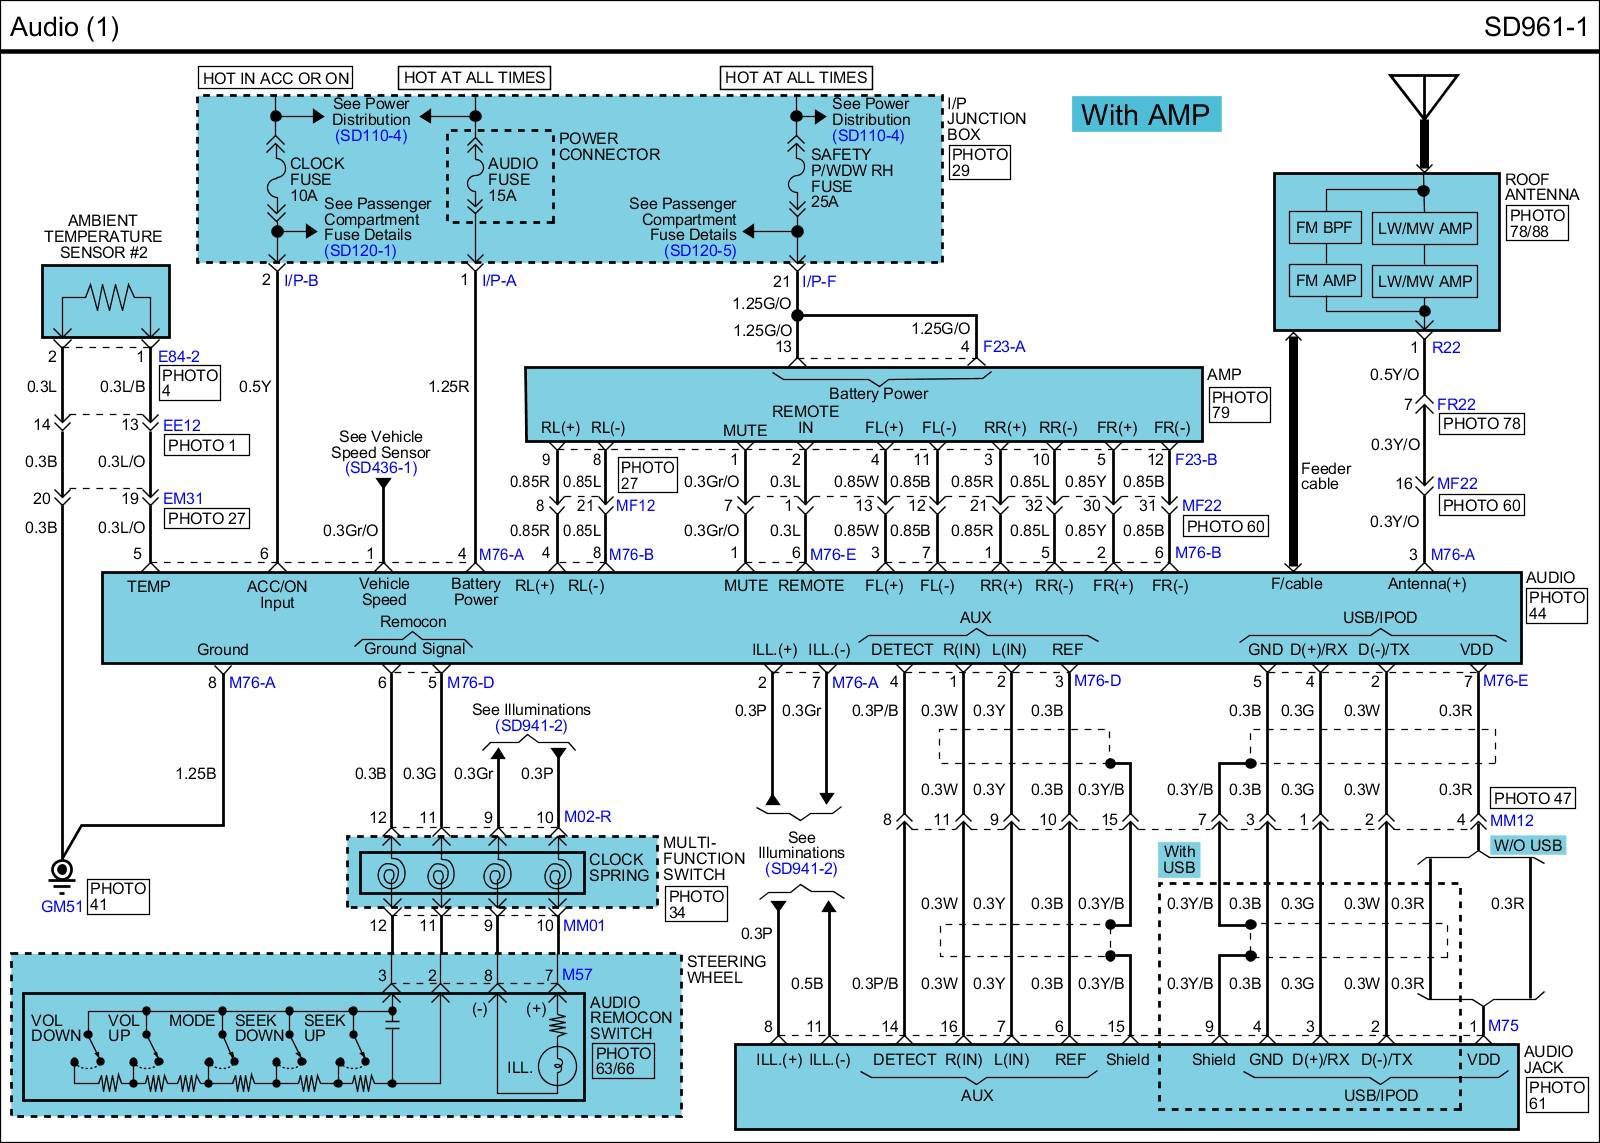Select the PHOTO 63/66 box
1600x1143 pixels.
(624, 1061)
